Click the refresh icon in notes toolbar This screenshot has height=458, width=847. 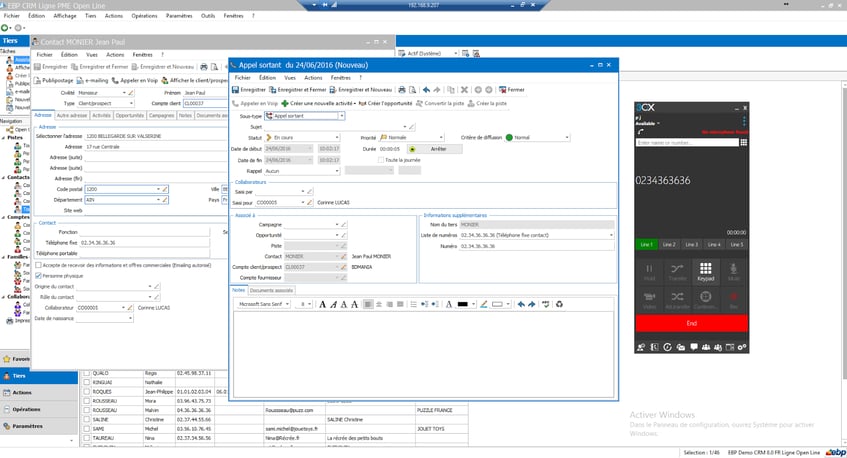click(x=559, y=304)
